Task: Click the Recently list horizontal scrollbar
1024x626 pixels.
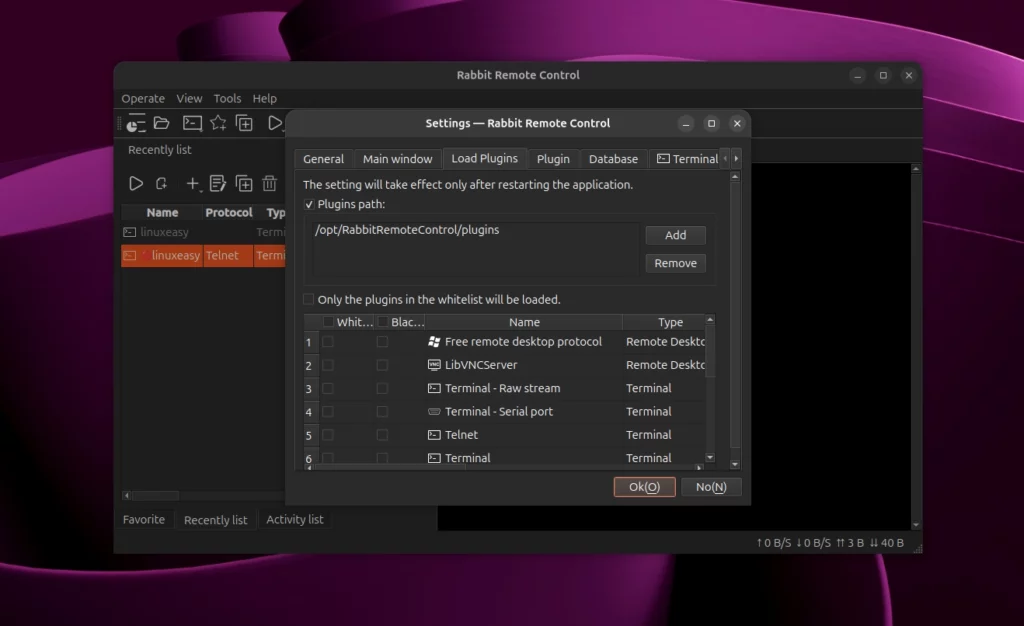Action: (155, 495)
